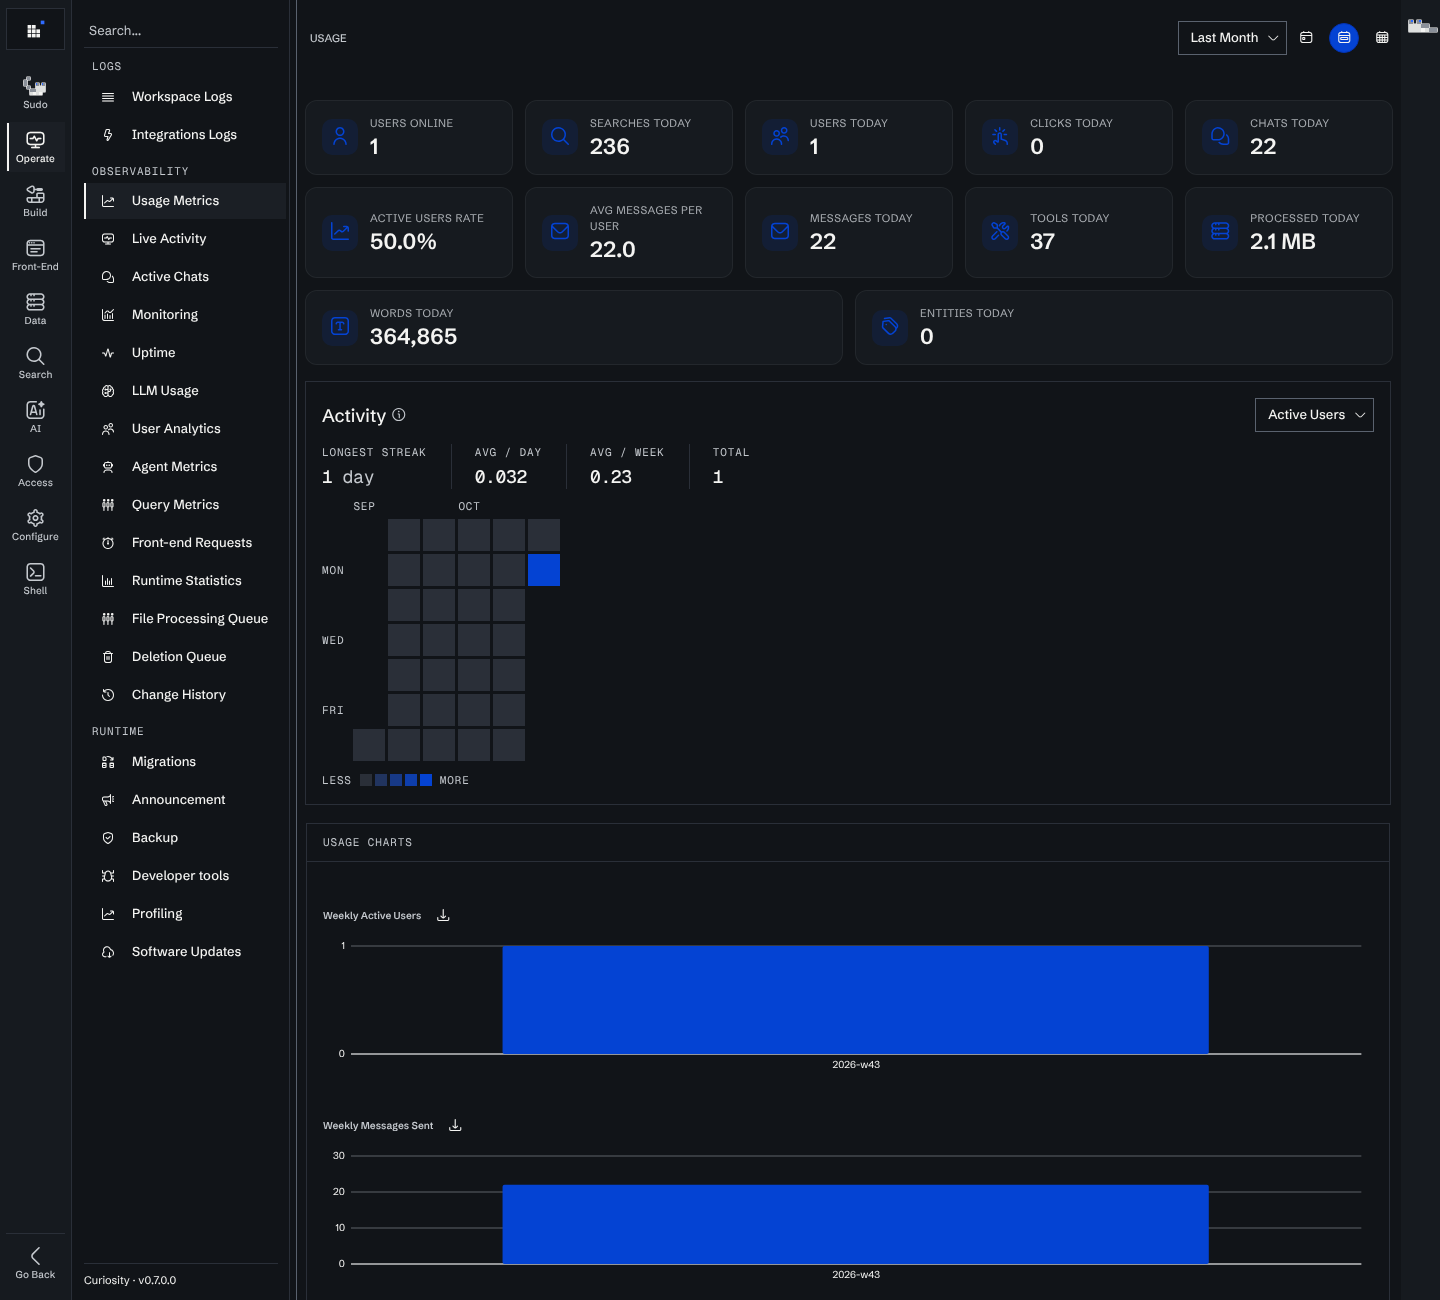Open Deletion Queue
Viewport: 1440px width, 1300px height.
pos(185,656)
